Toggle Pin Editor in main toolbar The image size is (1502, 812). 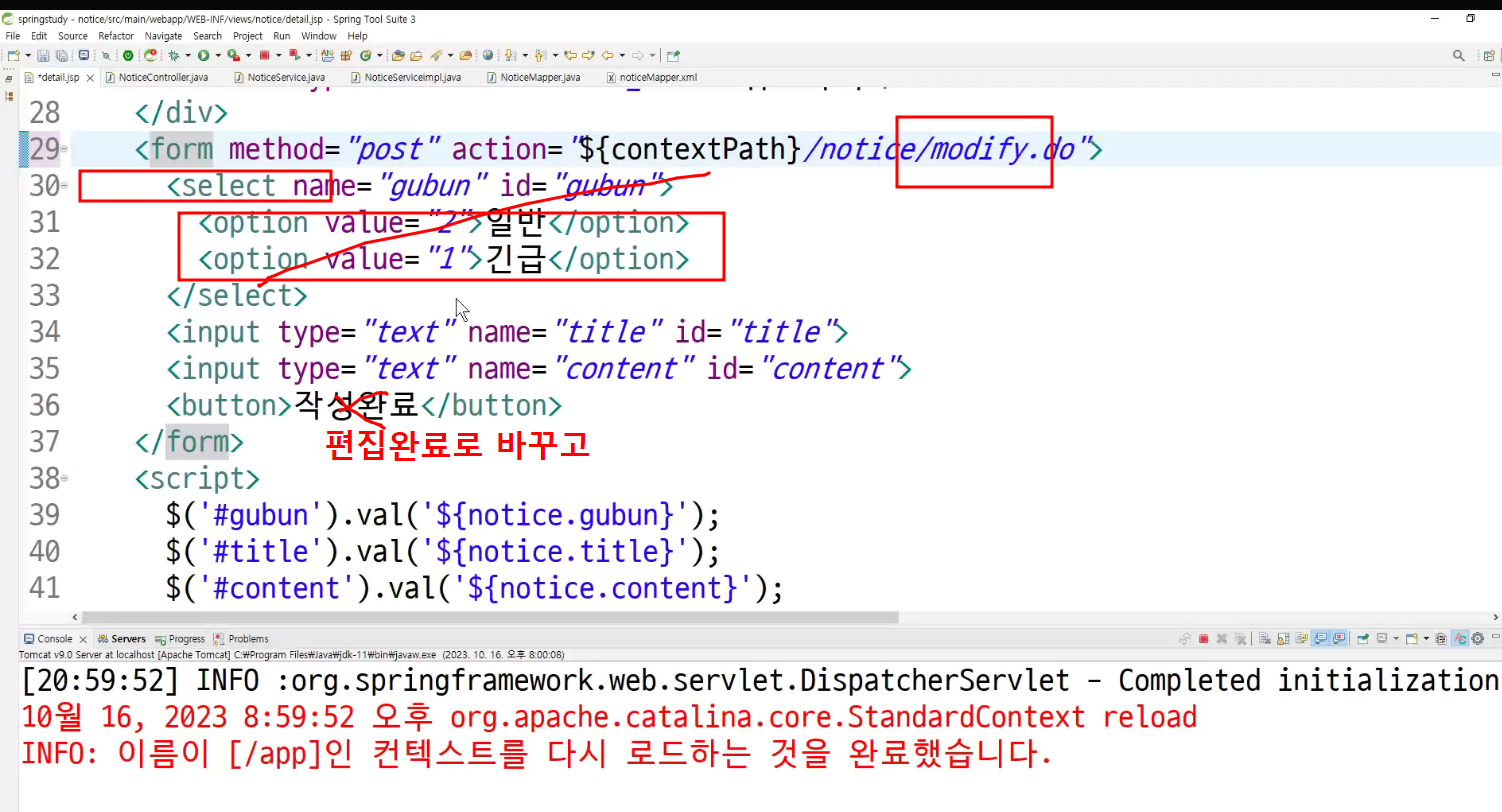pos(673,55)
